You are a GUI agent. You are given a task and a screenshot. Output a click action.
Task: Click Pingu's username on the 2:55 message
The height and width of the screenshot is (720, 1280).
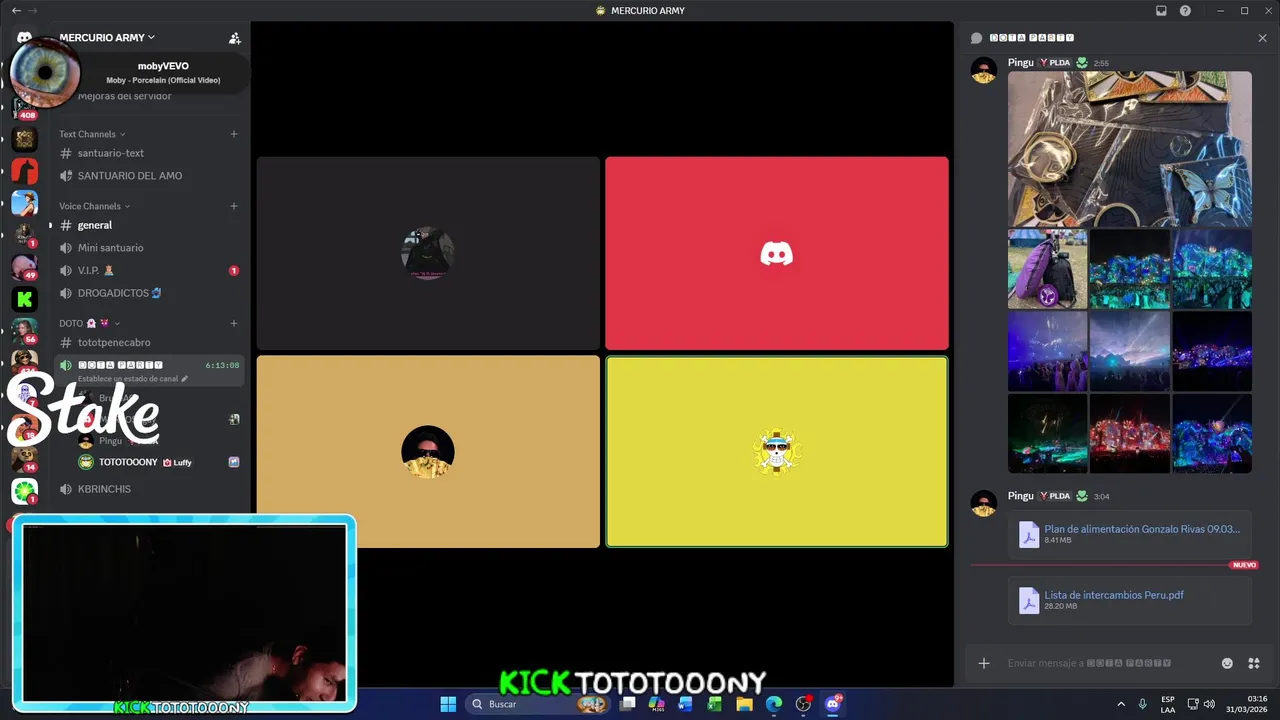point(1020,62)
